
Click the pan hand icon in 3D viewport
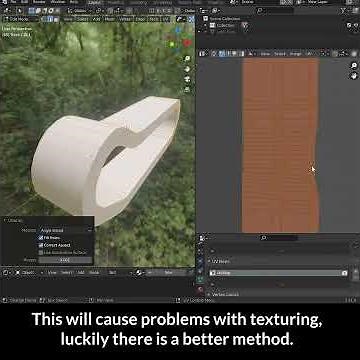tap(187, 69)
